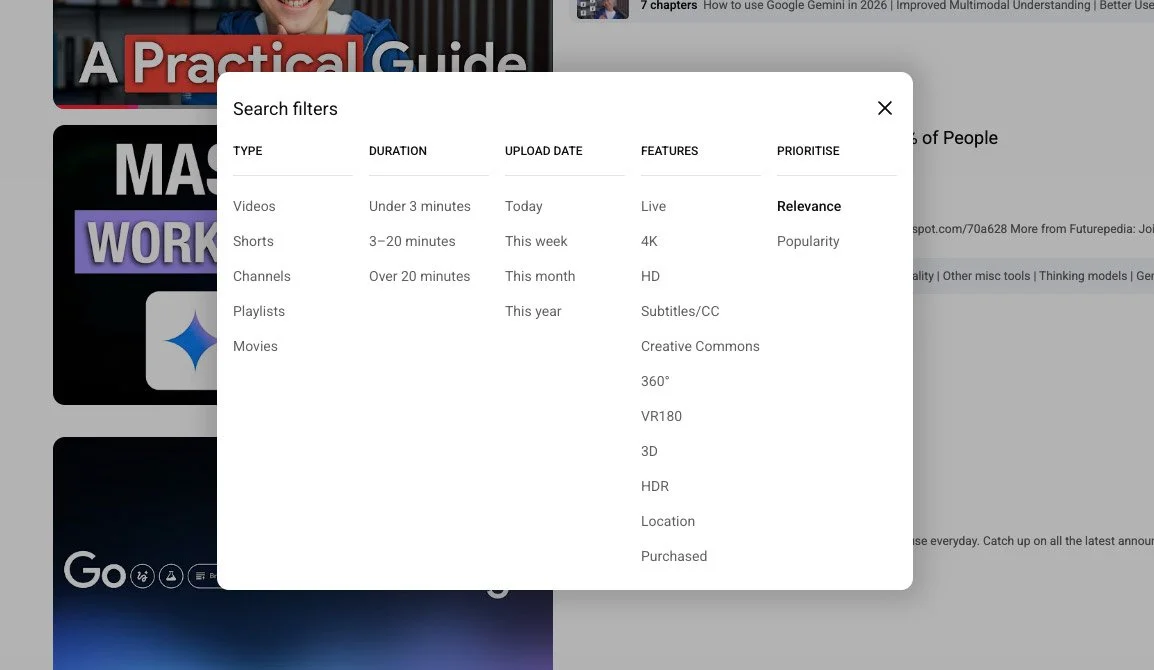Viewport: 1154px width, 670px height.
Task: Close the Search filters dialog
Action: pos(885,108)
